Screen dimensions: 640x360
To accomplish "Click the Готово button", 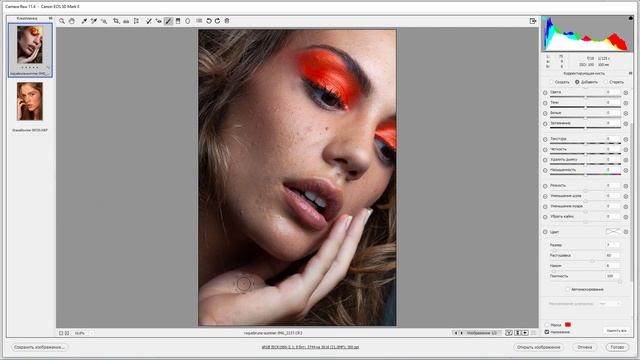I will (x=617, y=347).
